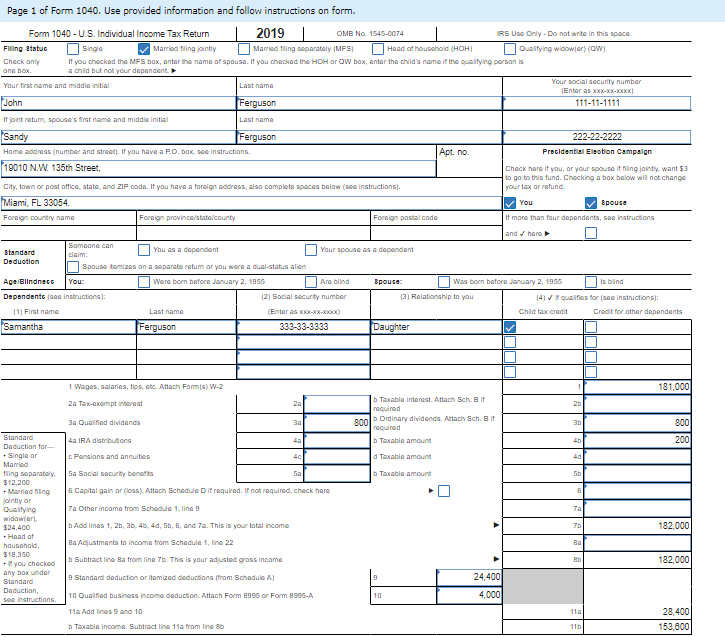This screenshot has width=725, height=637.
Task: Click home address field 19010 N.W. 135th Street
Action: 219,168
